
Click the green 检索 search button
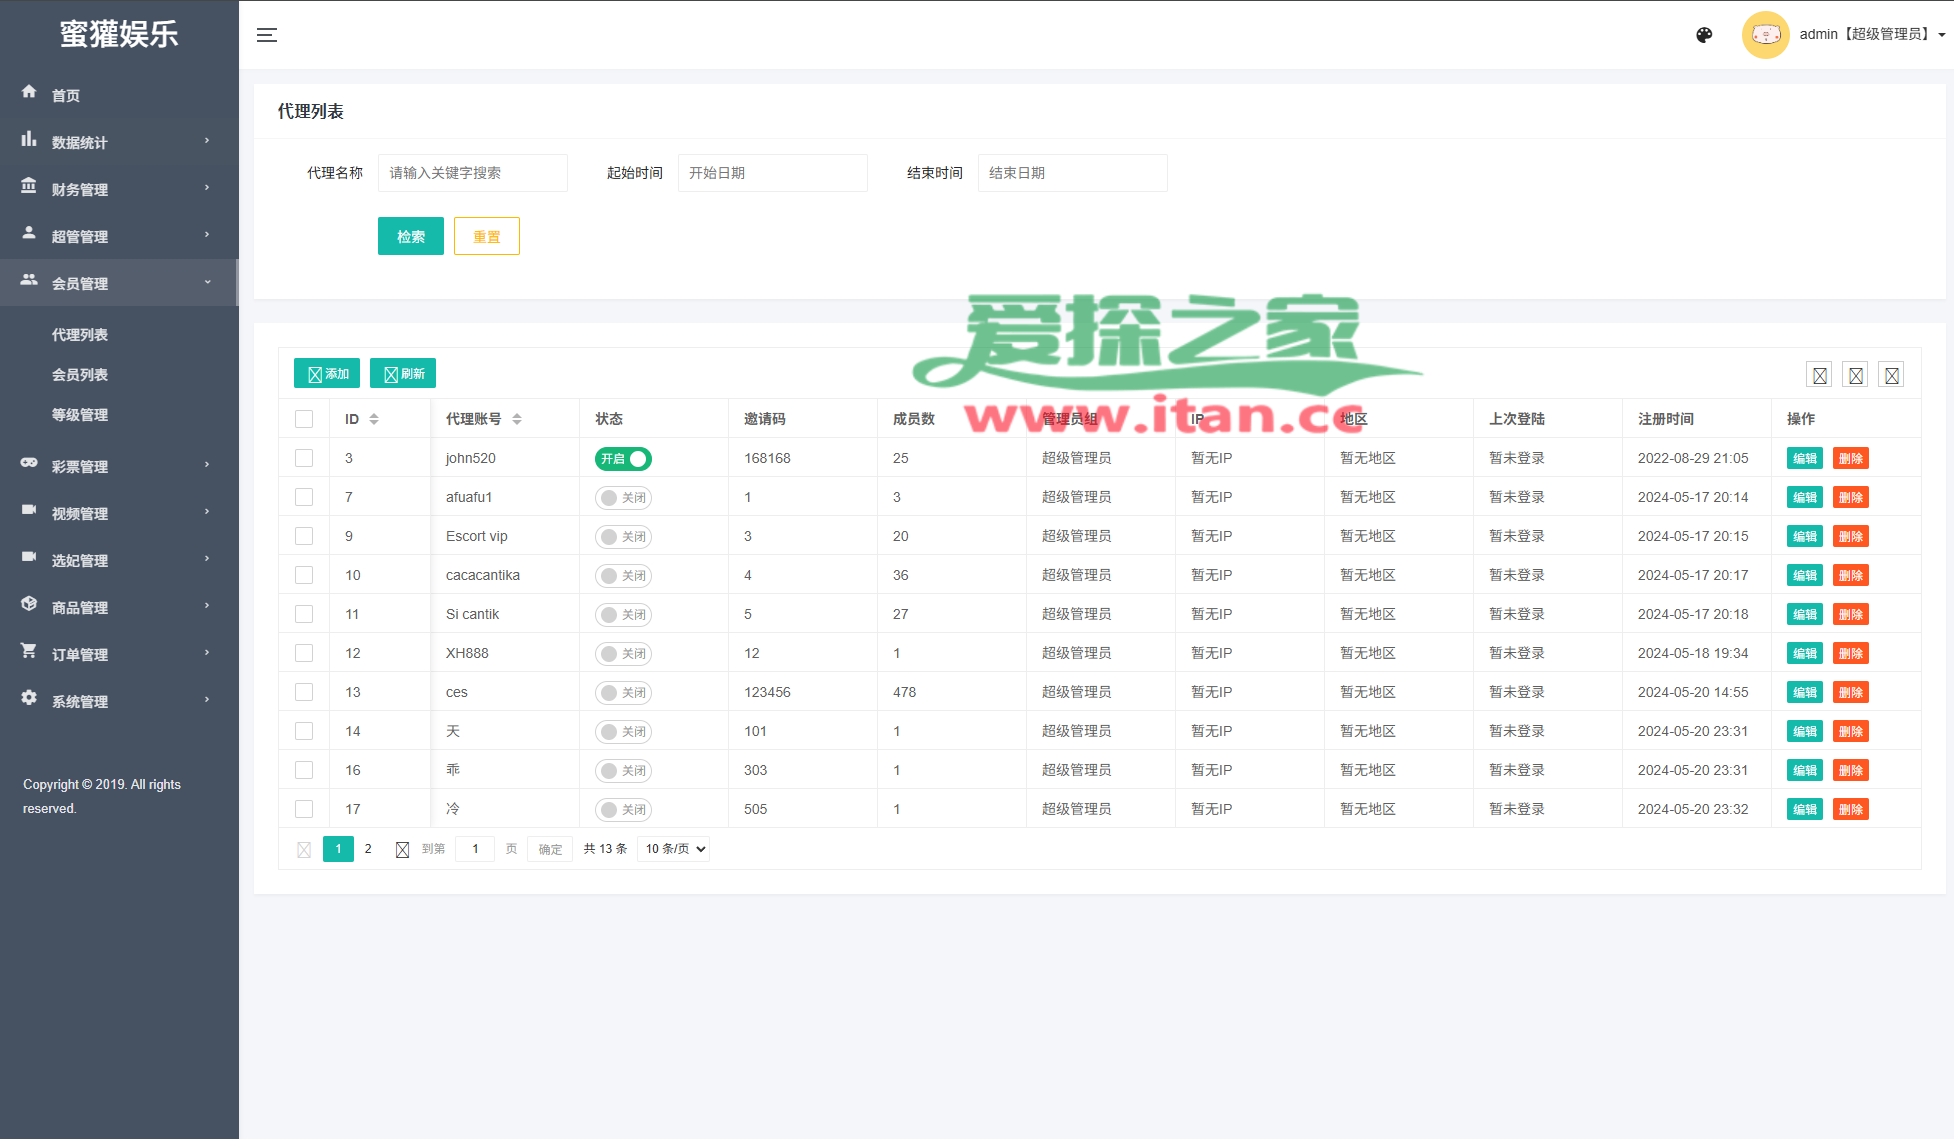[410, 237]
